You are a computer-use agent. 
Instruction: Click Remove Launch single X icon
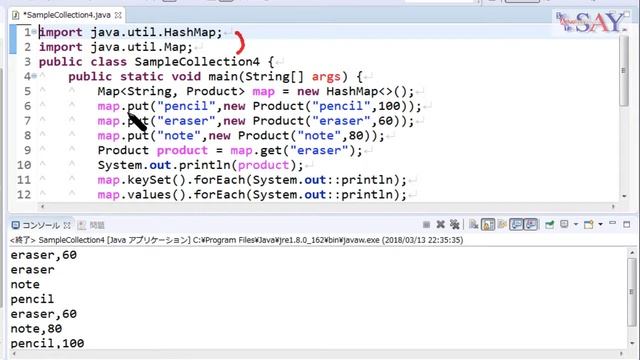pos(440,224)
